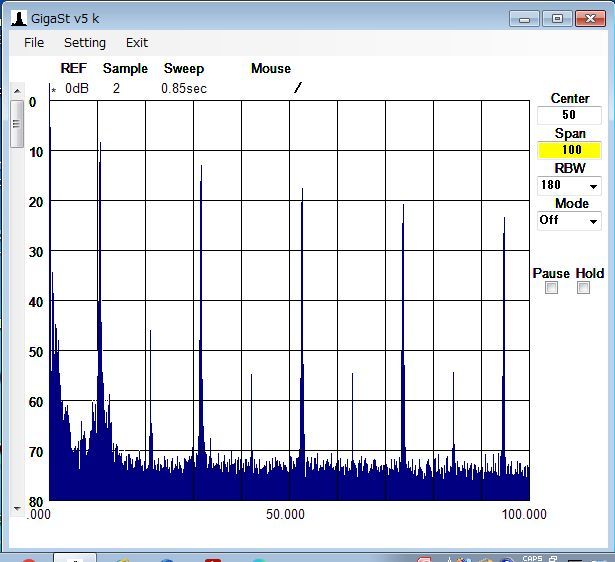The height and width of the screenshot is (562, 615).
Task: Click the Sample value 2
Action: pos(116,89)
